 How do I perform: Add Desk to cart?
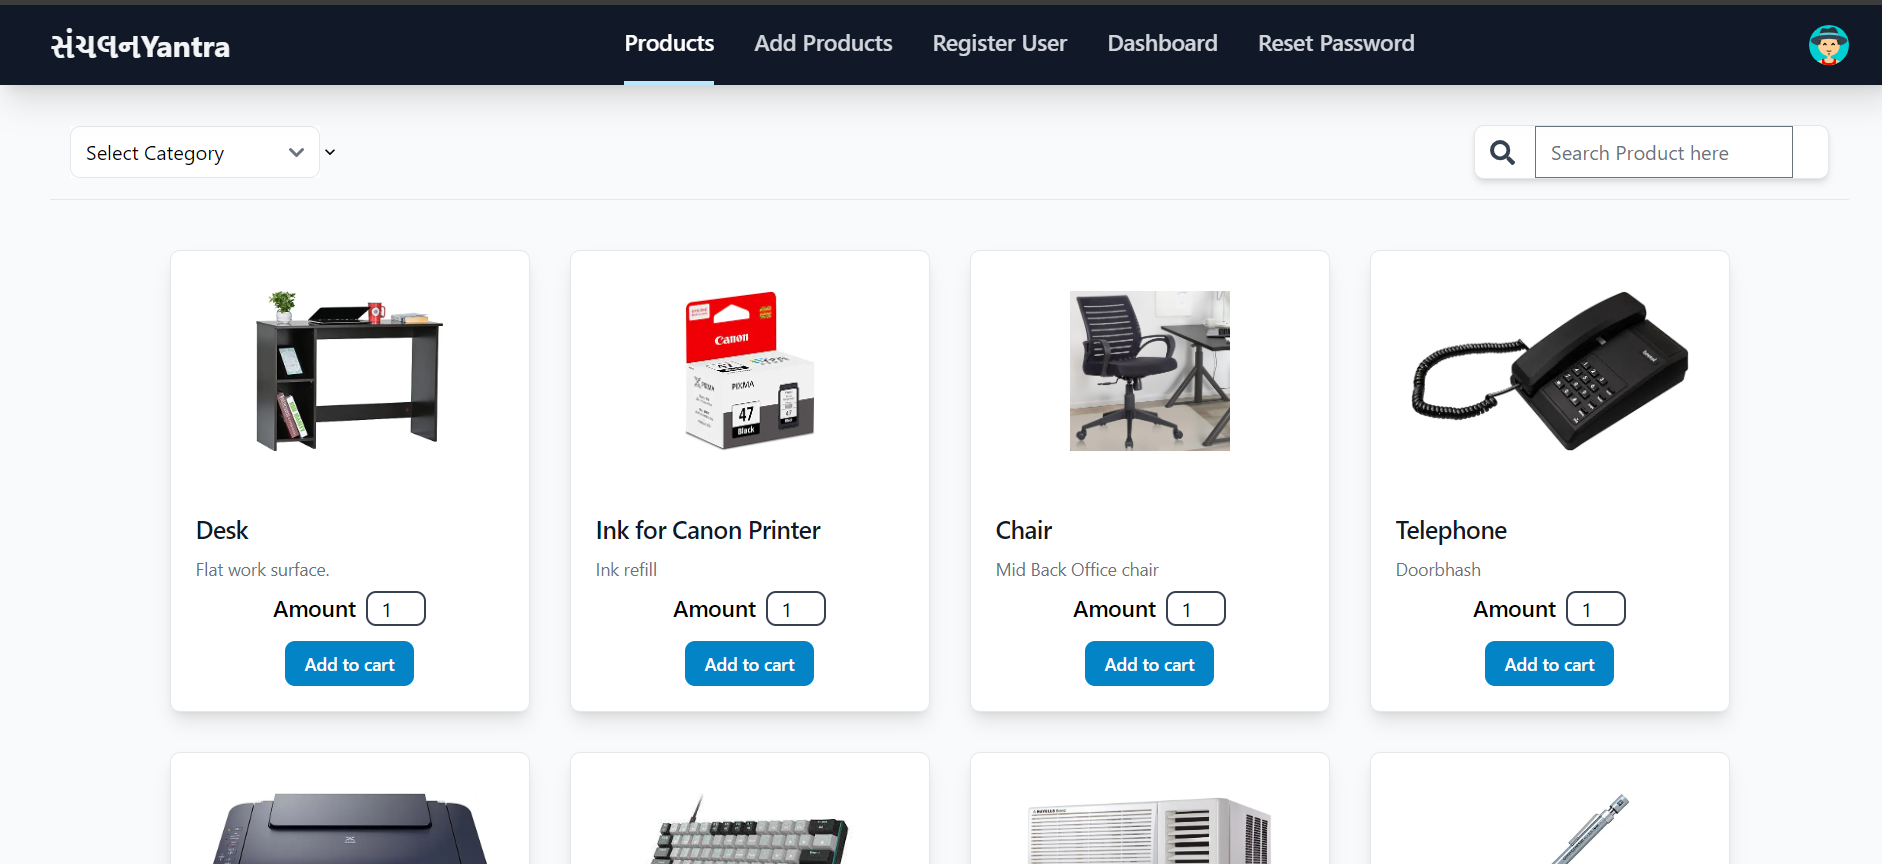349,664
